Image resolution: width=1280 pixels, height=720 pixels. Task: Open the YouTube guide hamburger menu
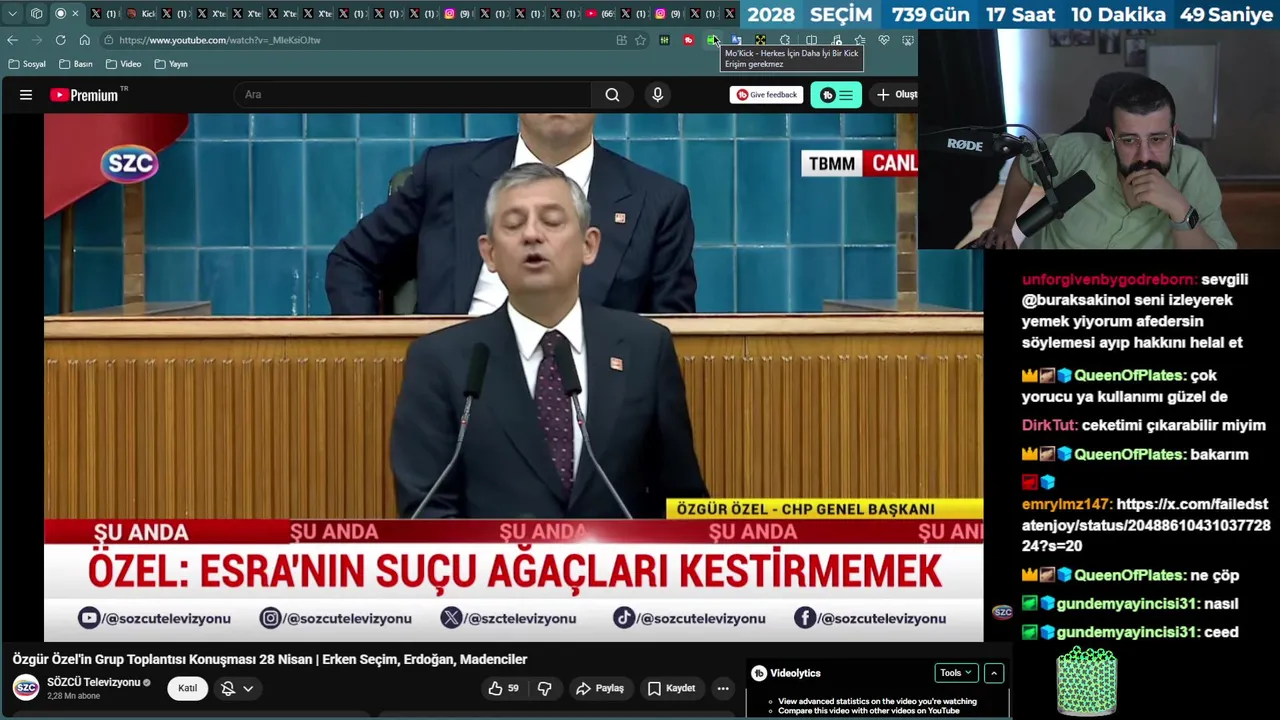pos(26,95)
